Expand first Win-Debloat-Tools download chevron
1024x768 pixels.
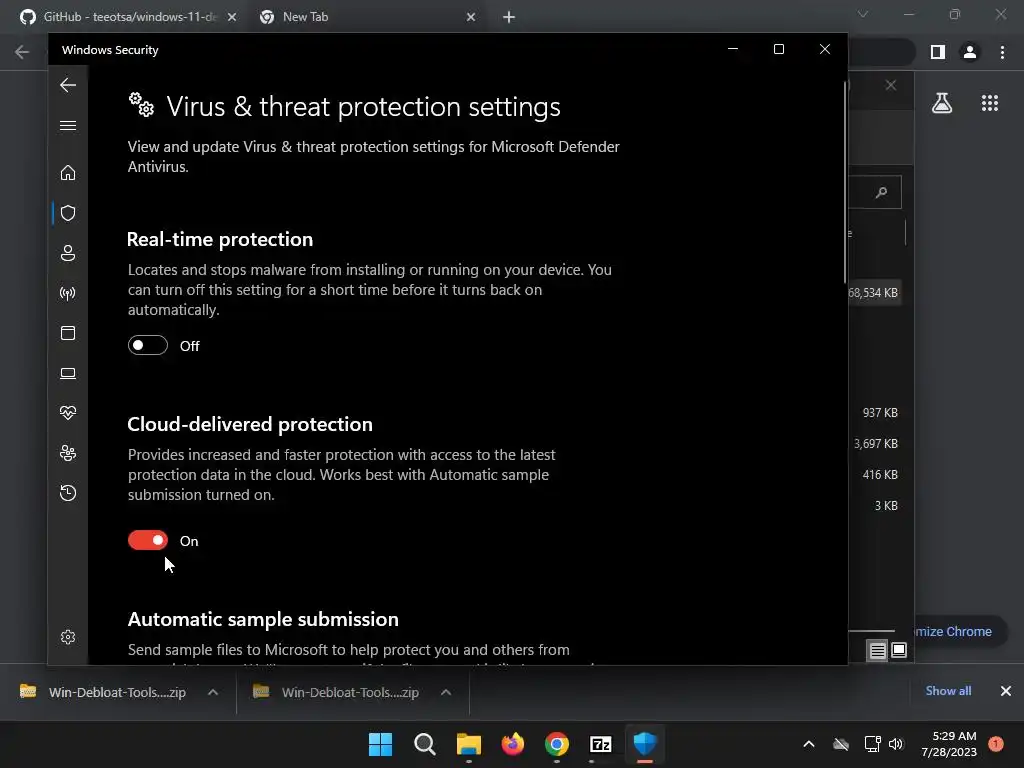pos(213,692)
